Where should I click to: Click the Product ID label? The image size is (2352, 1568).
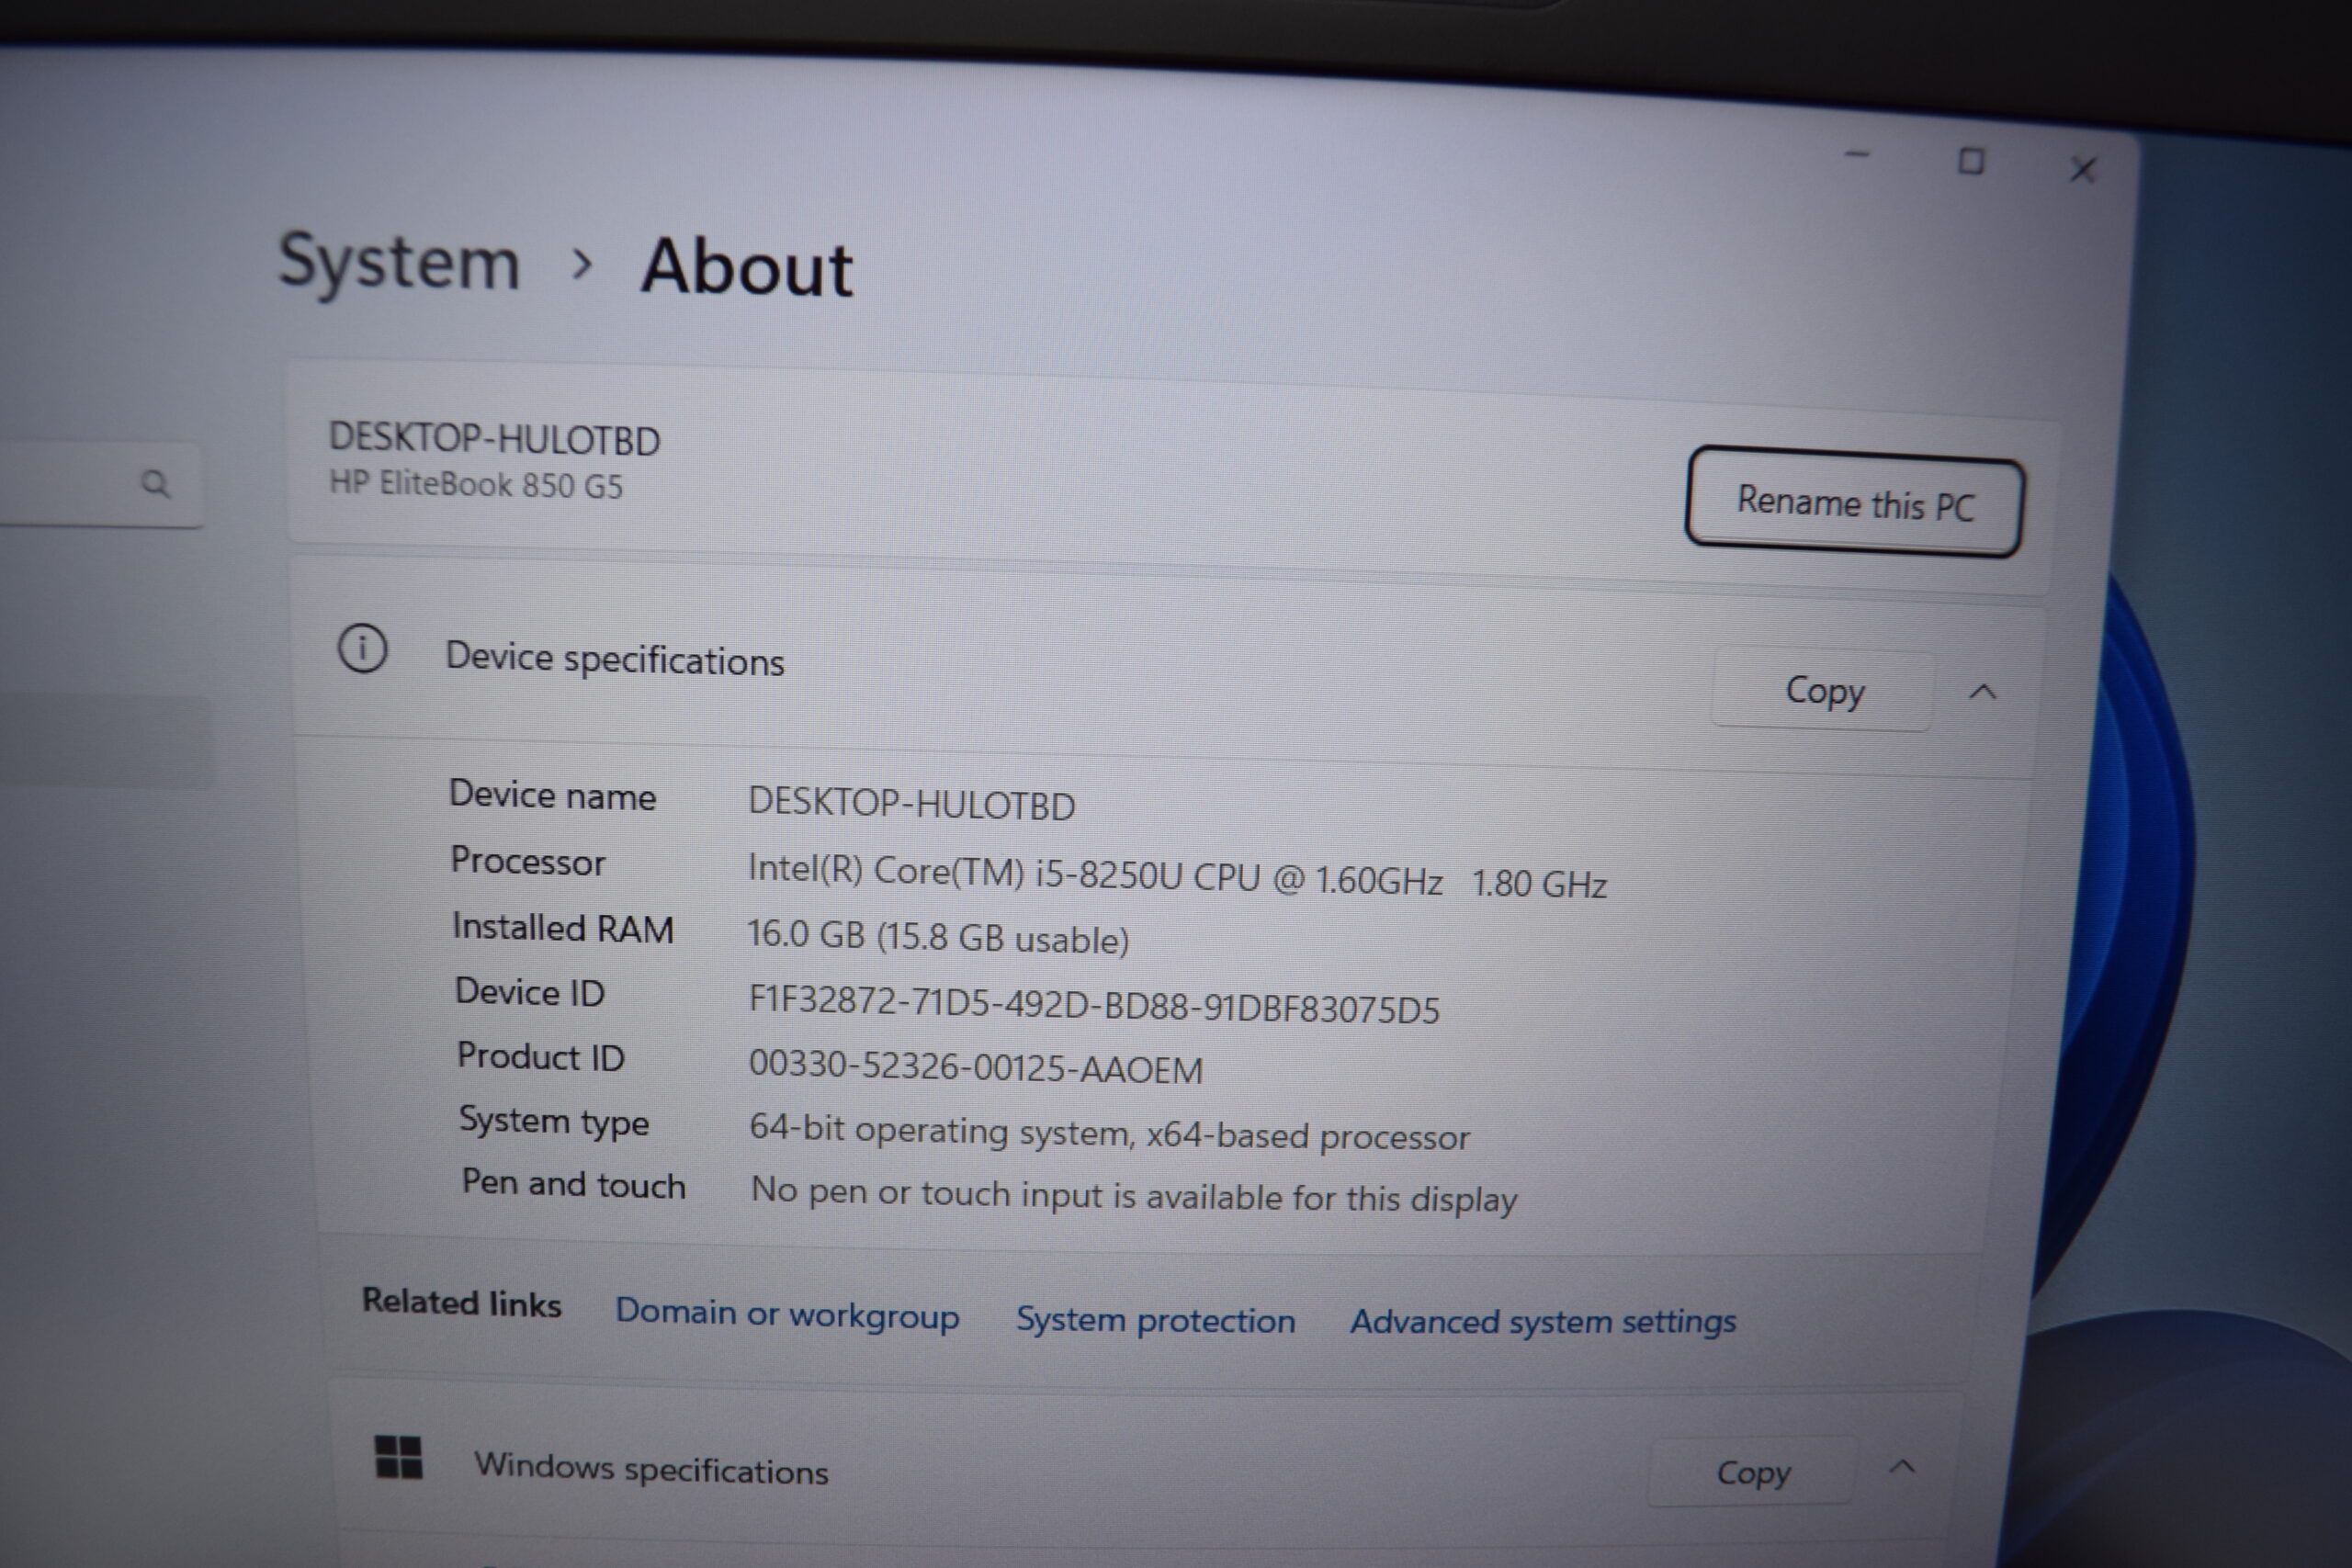point(541,1056)
